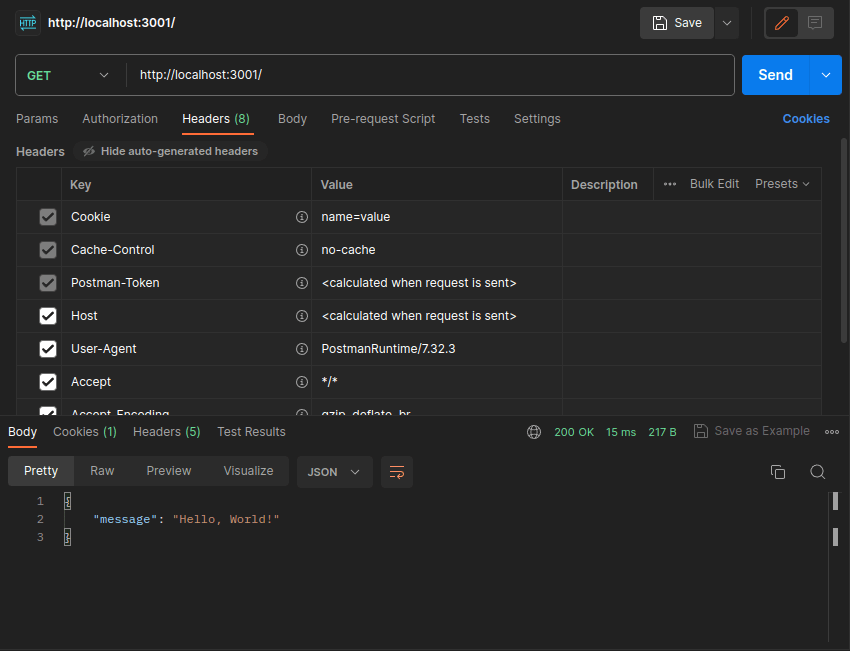
Task: Open the three-dot options in headers table
Action: click(669, 184)
